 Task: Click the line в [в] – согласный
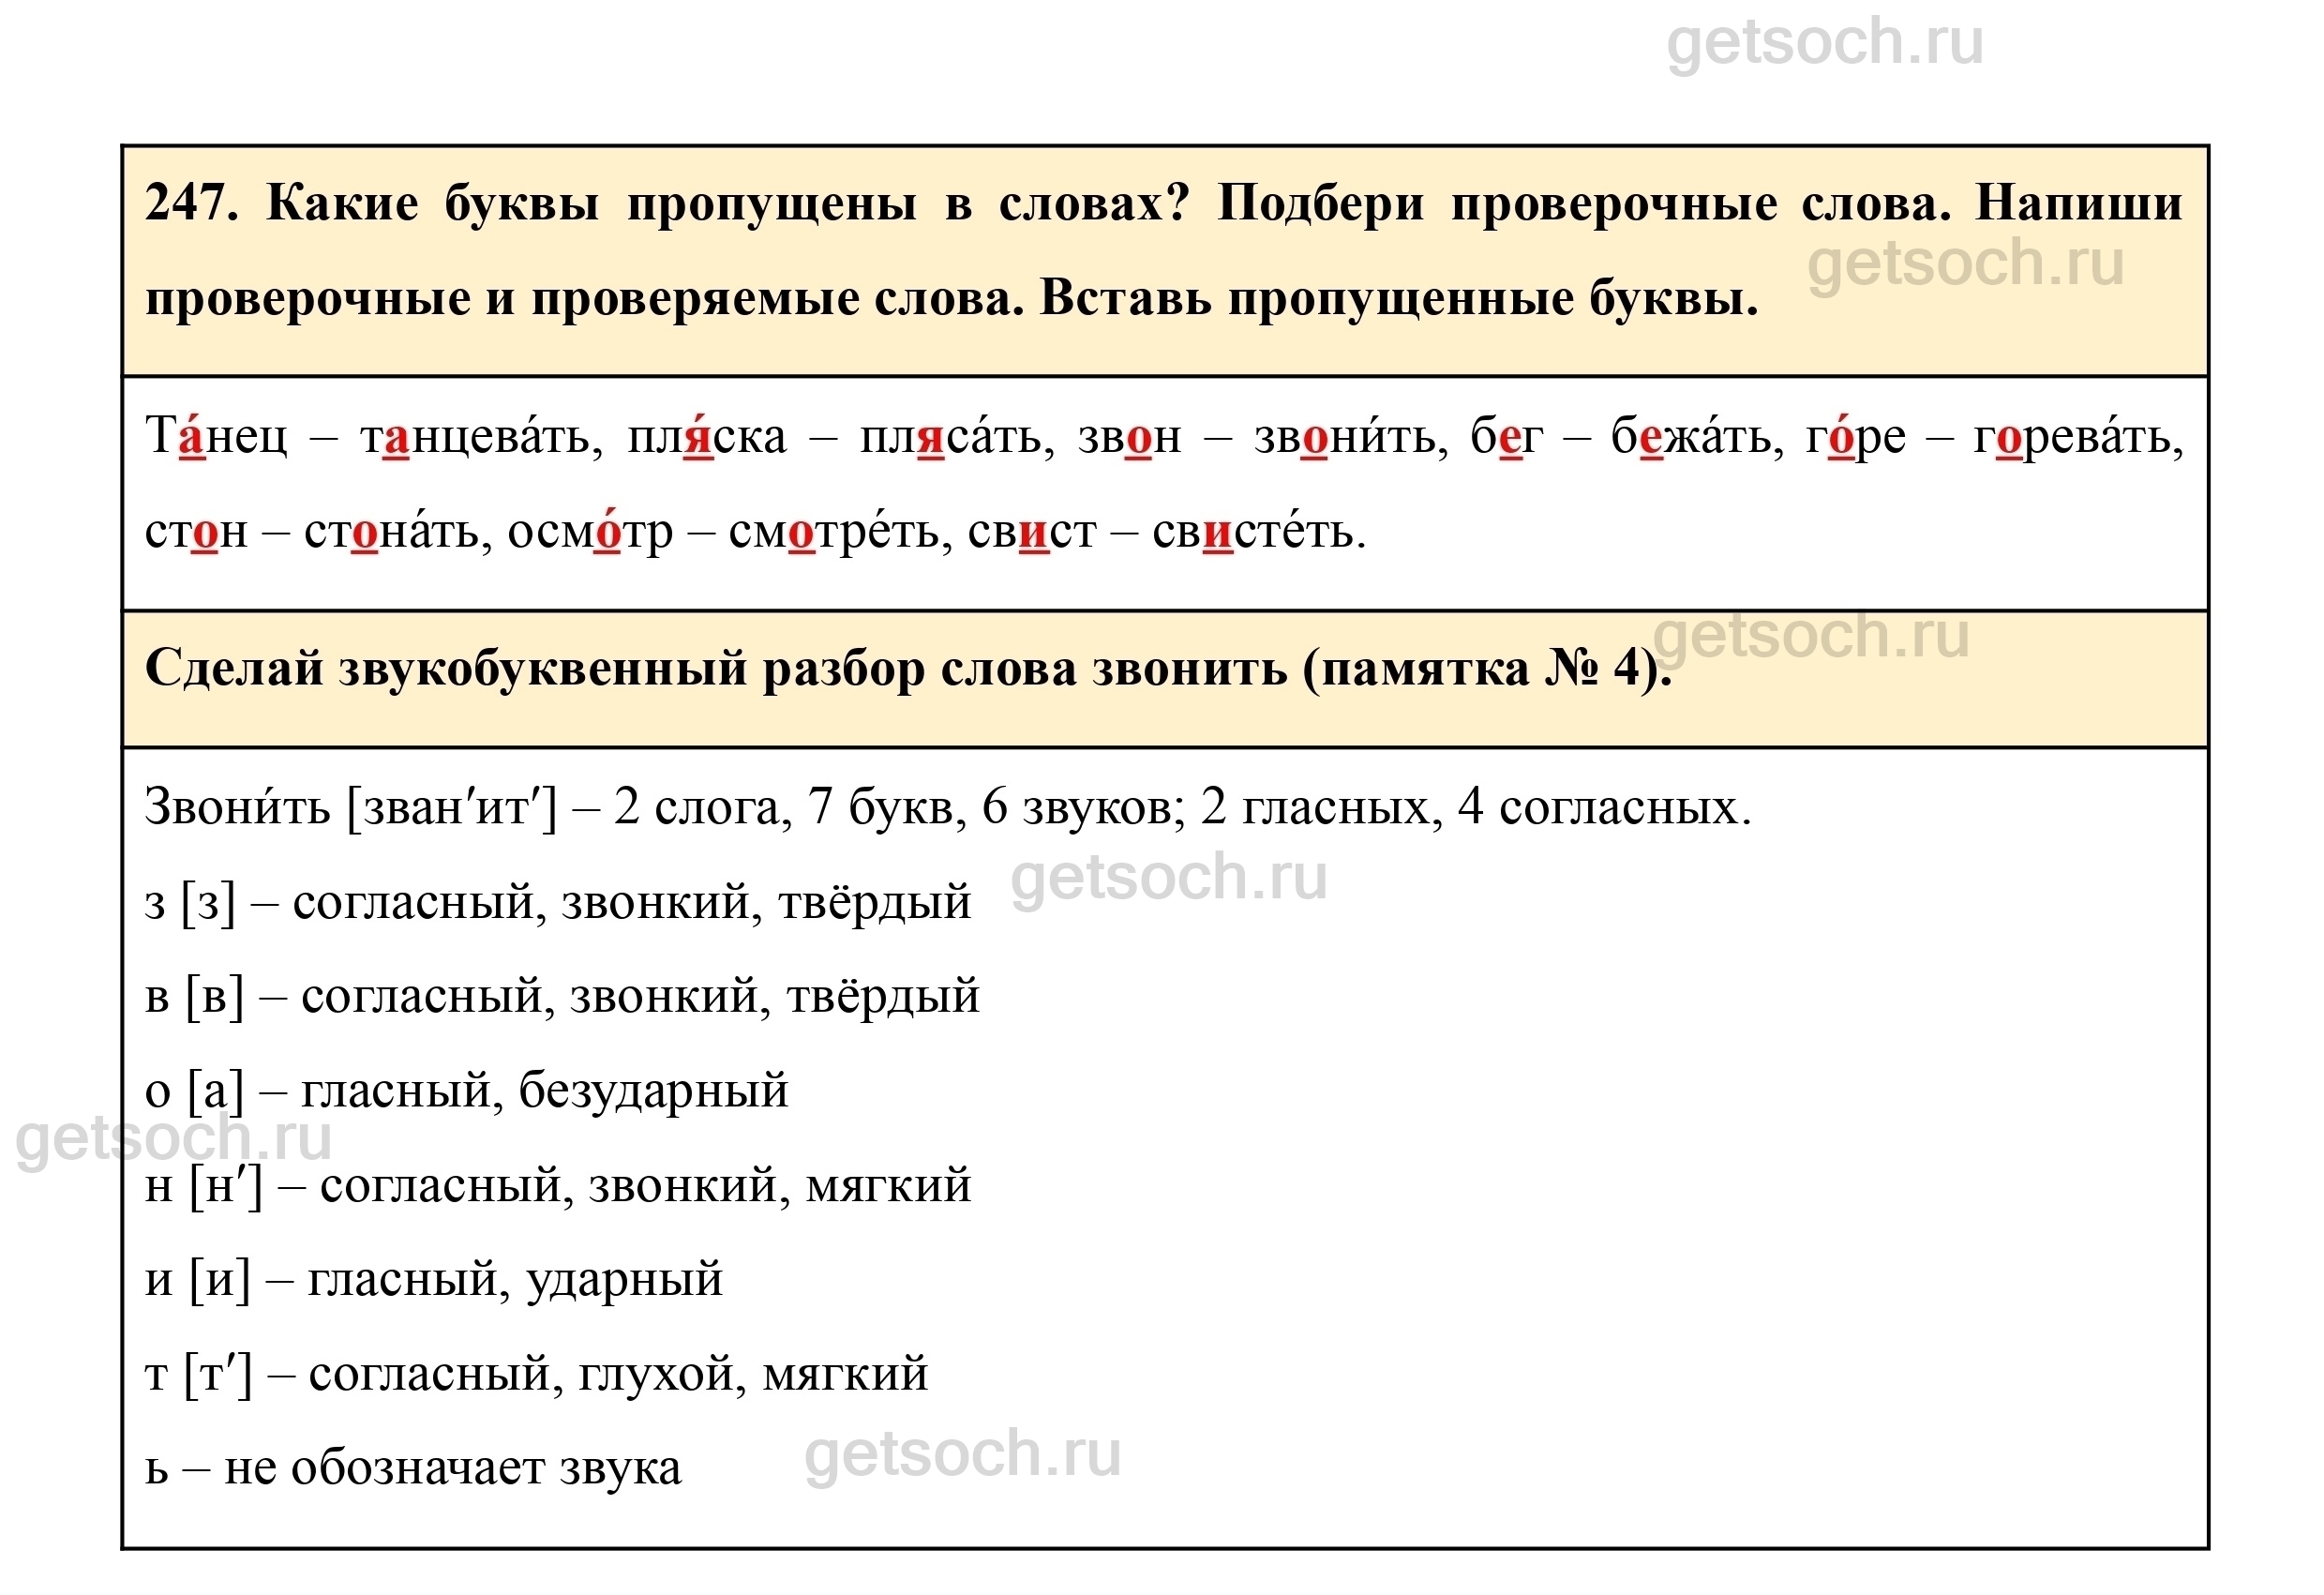562,997
